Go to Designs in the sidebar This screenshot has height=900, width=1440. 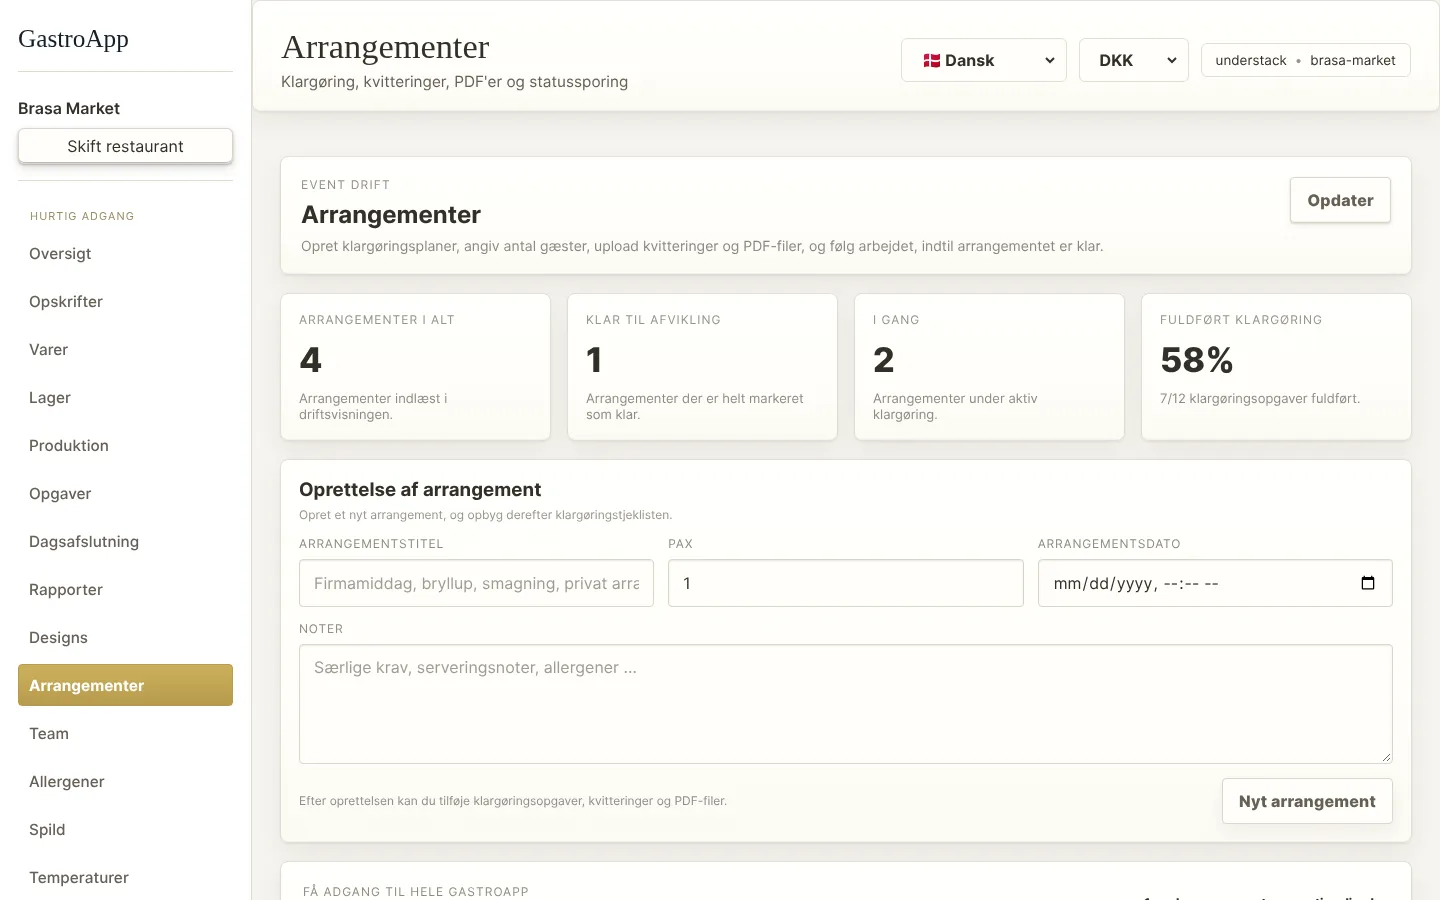[x=125, y=638]
